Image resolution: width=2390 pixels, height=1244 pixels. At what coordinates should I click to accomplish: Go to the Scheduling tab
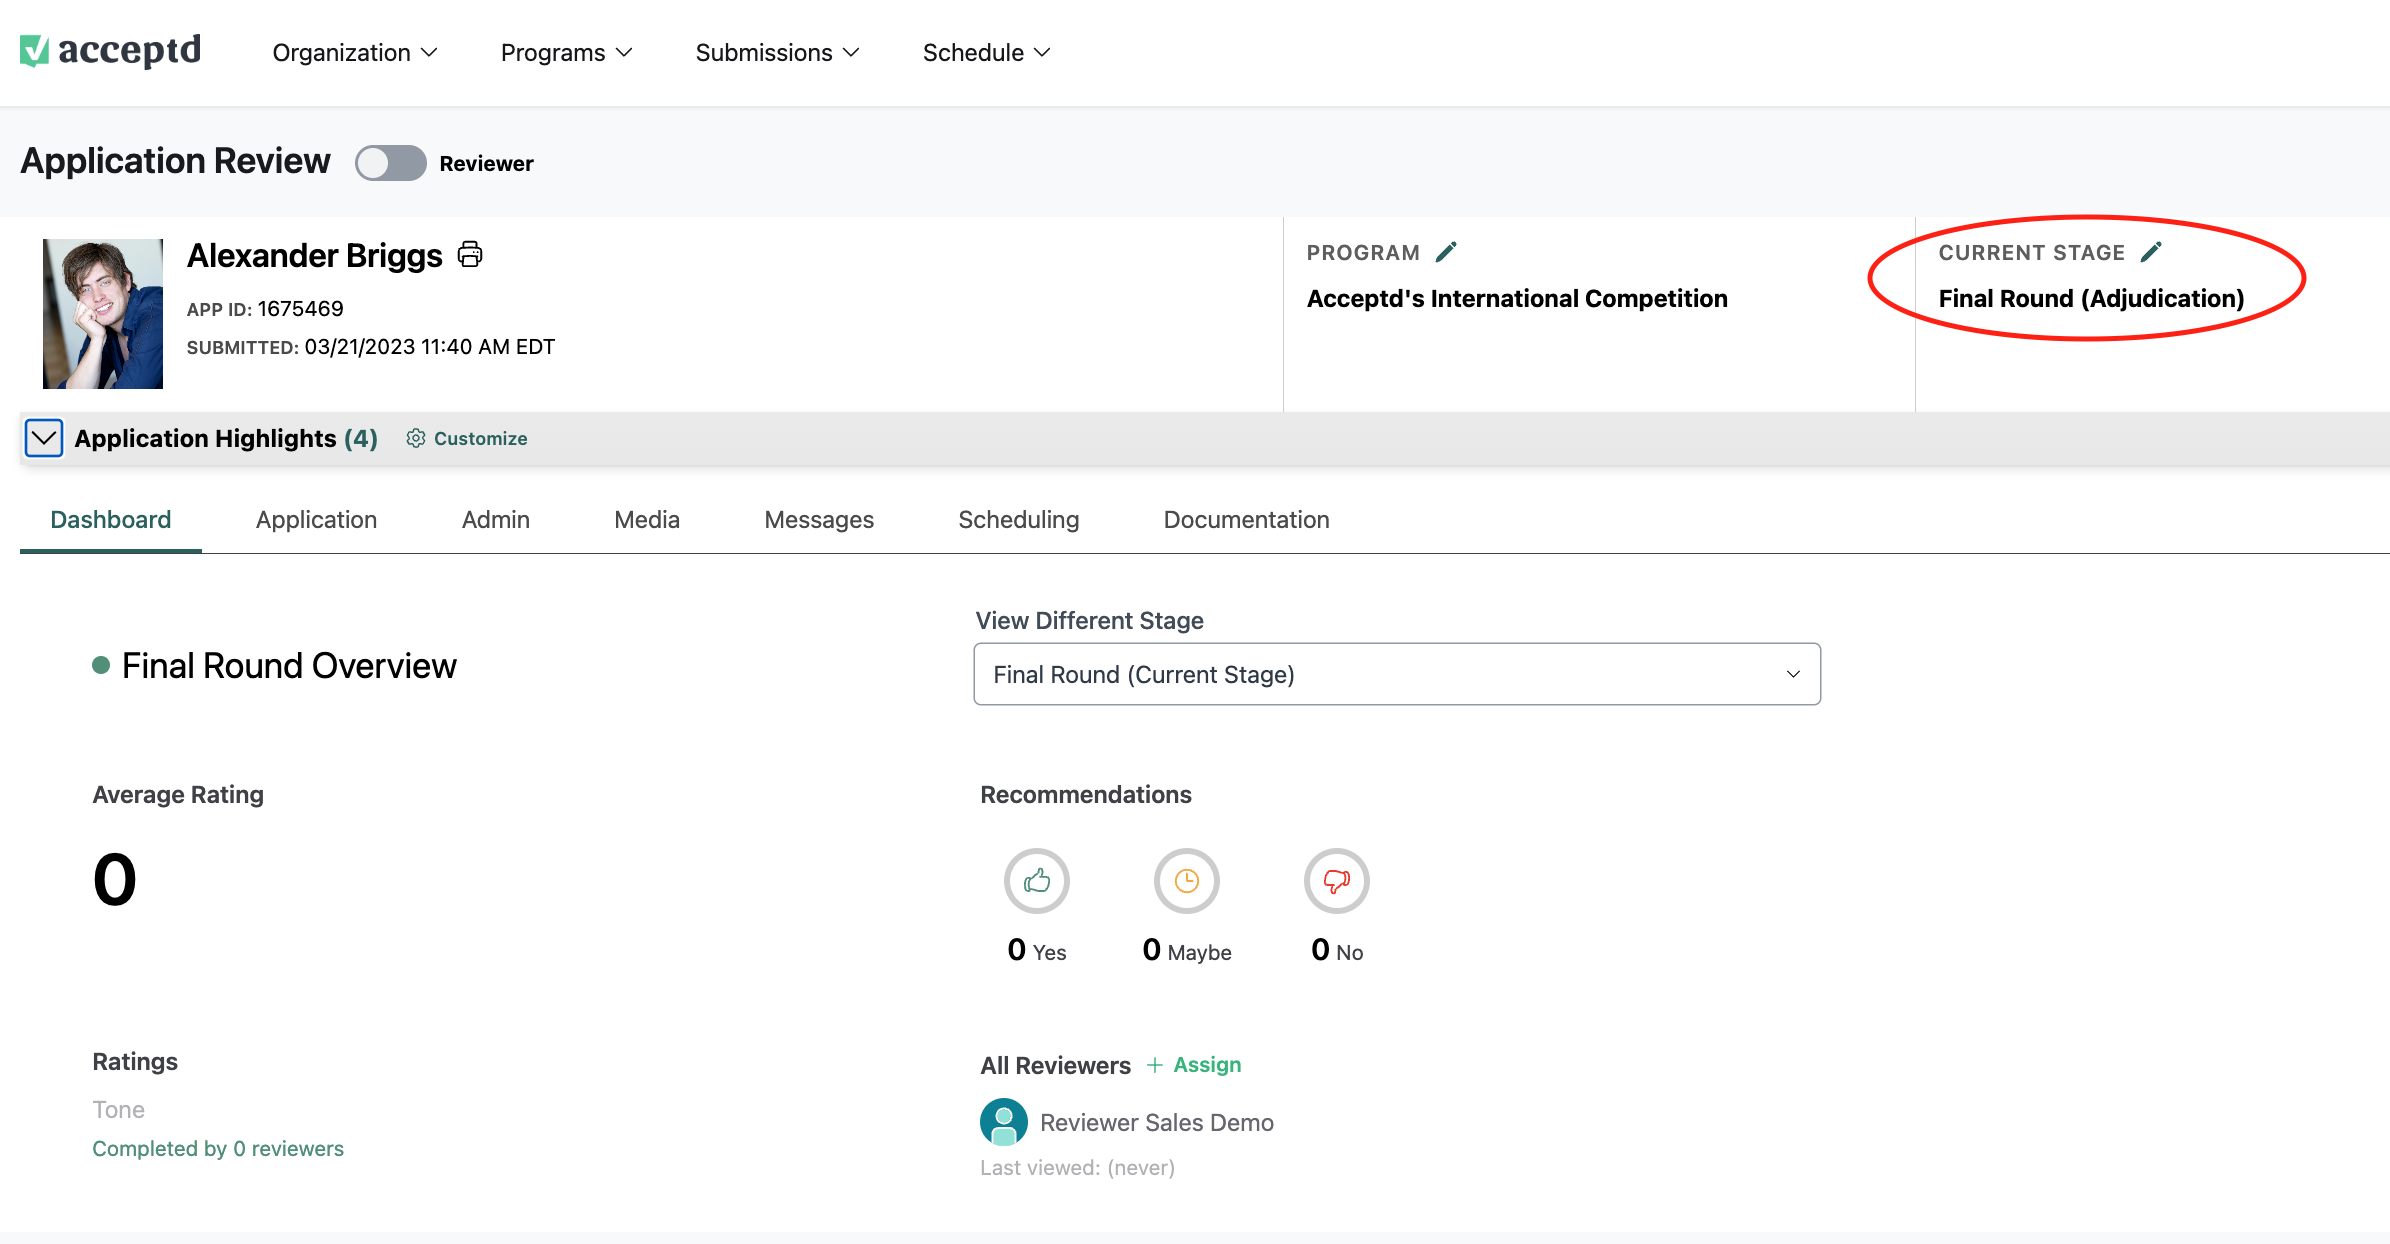click(x=1019, y=520)
